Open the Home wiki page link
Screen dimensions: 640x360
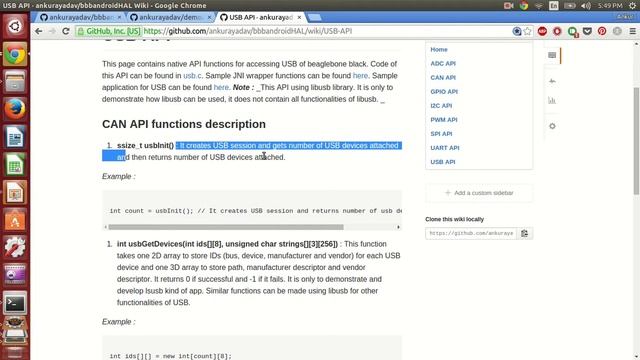(439, 49)
